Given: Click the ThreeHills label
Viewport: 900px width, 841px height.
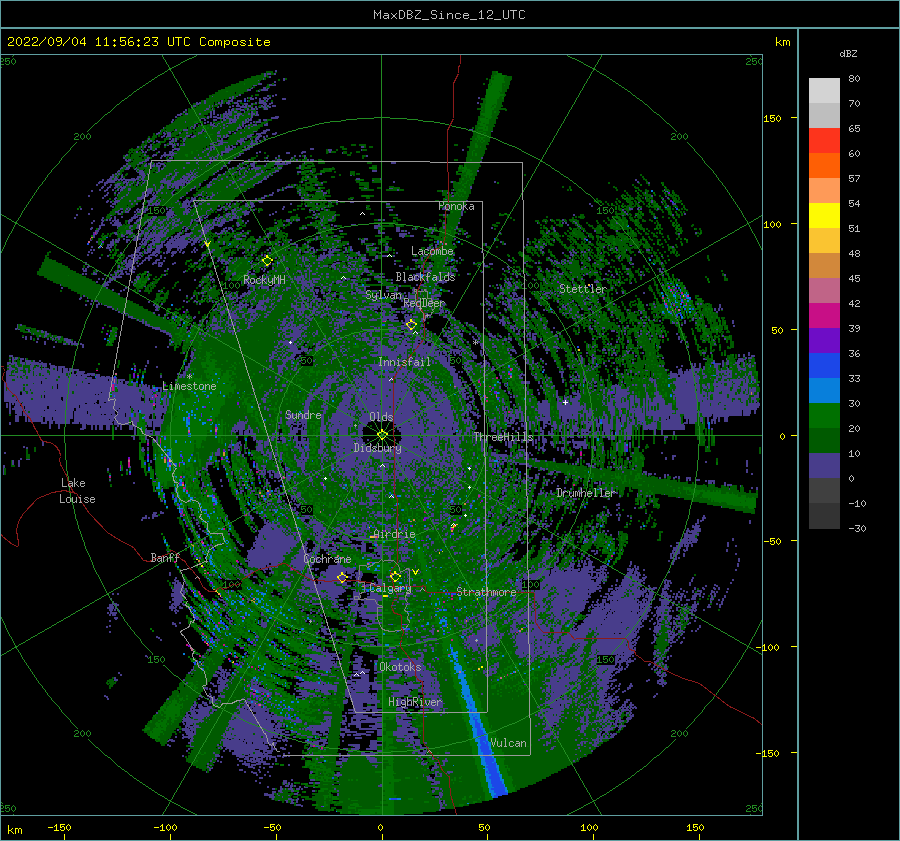Looking at the screenshot, I should pyautogui.click(x=503, y=437).
